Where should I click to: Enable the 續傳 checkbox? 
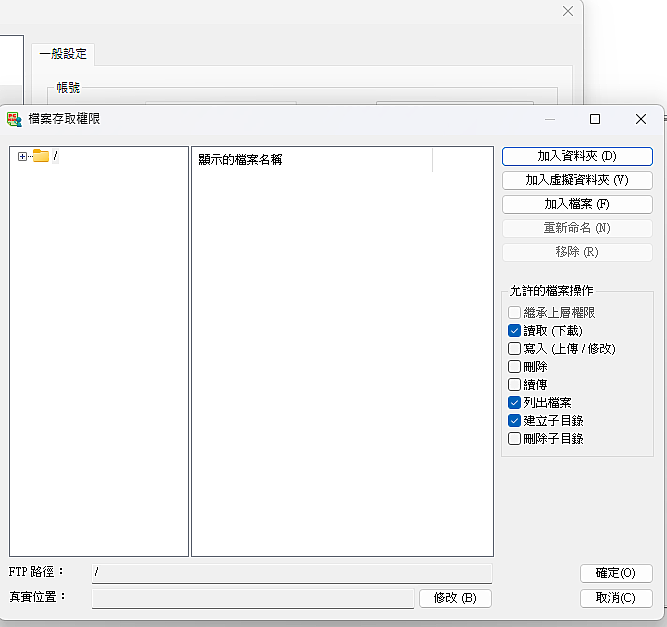click(514, 385)
